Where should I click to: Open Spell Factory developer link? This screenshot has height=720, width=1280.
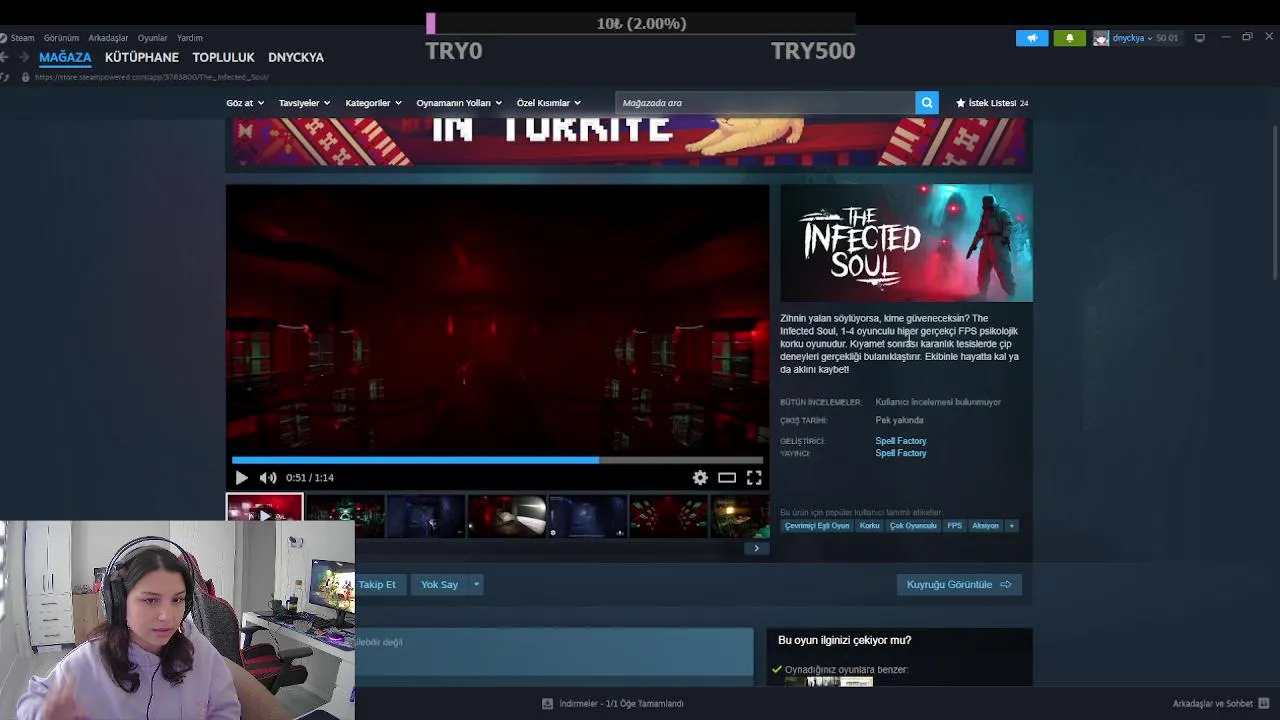click(901, 441)
